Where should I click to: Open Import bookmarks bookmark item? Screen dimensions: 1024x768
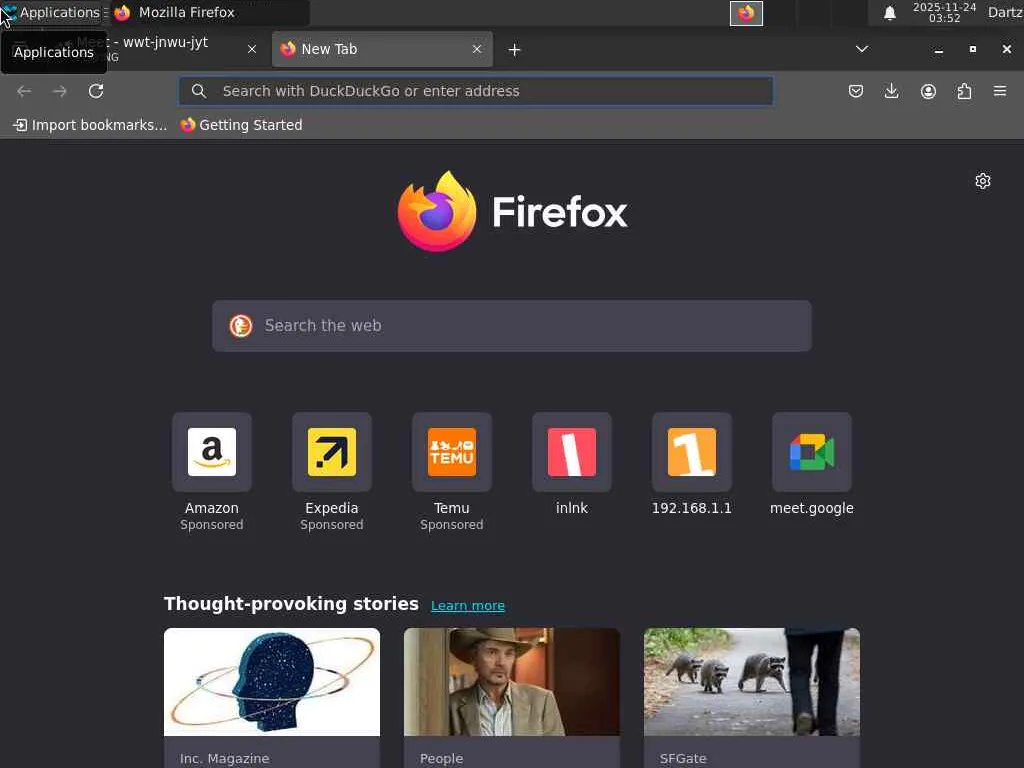tap(90, 125)
